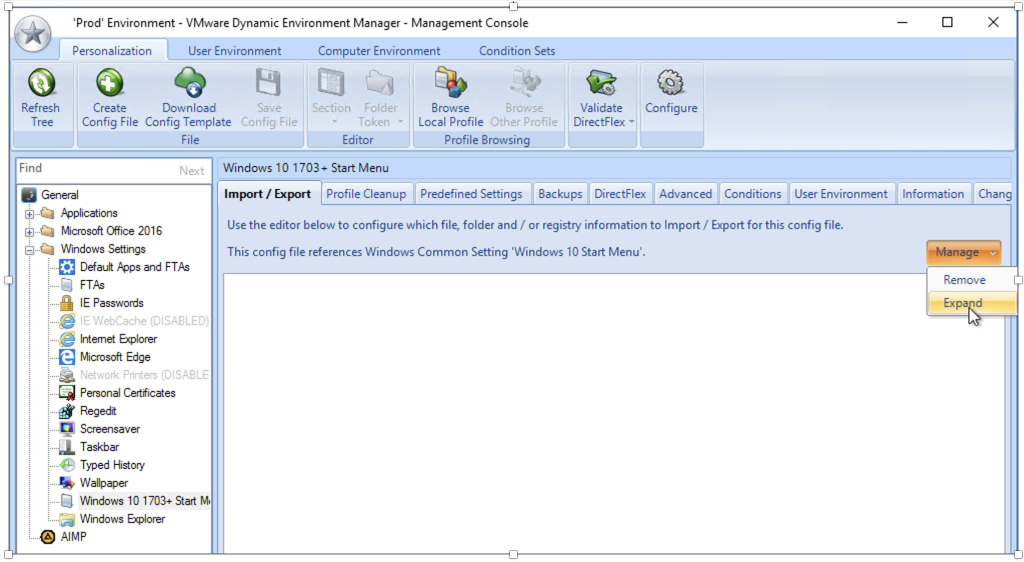Open the DirectFlex tab
1024x562 pixels.
pyautogui.click(x=620, y=194)
